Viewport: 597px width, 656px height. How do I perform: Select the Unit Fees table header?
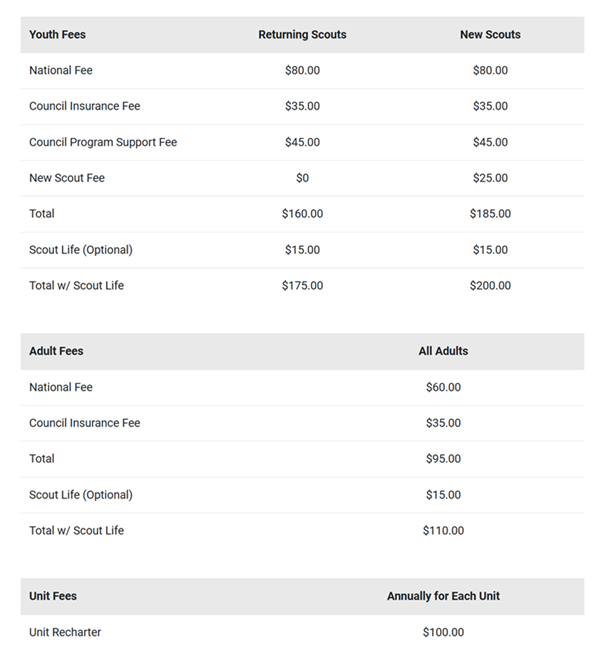pyautogui.click(x=53, y=596)
